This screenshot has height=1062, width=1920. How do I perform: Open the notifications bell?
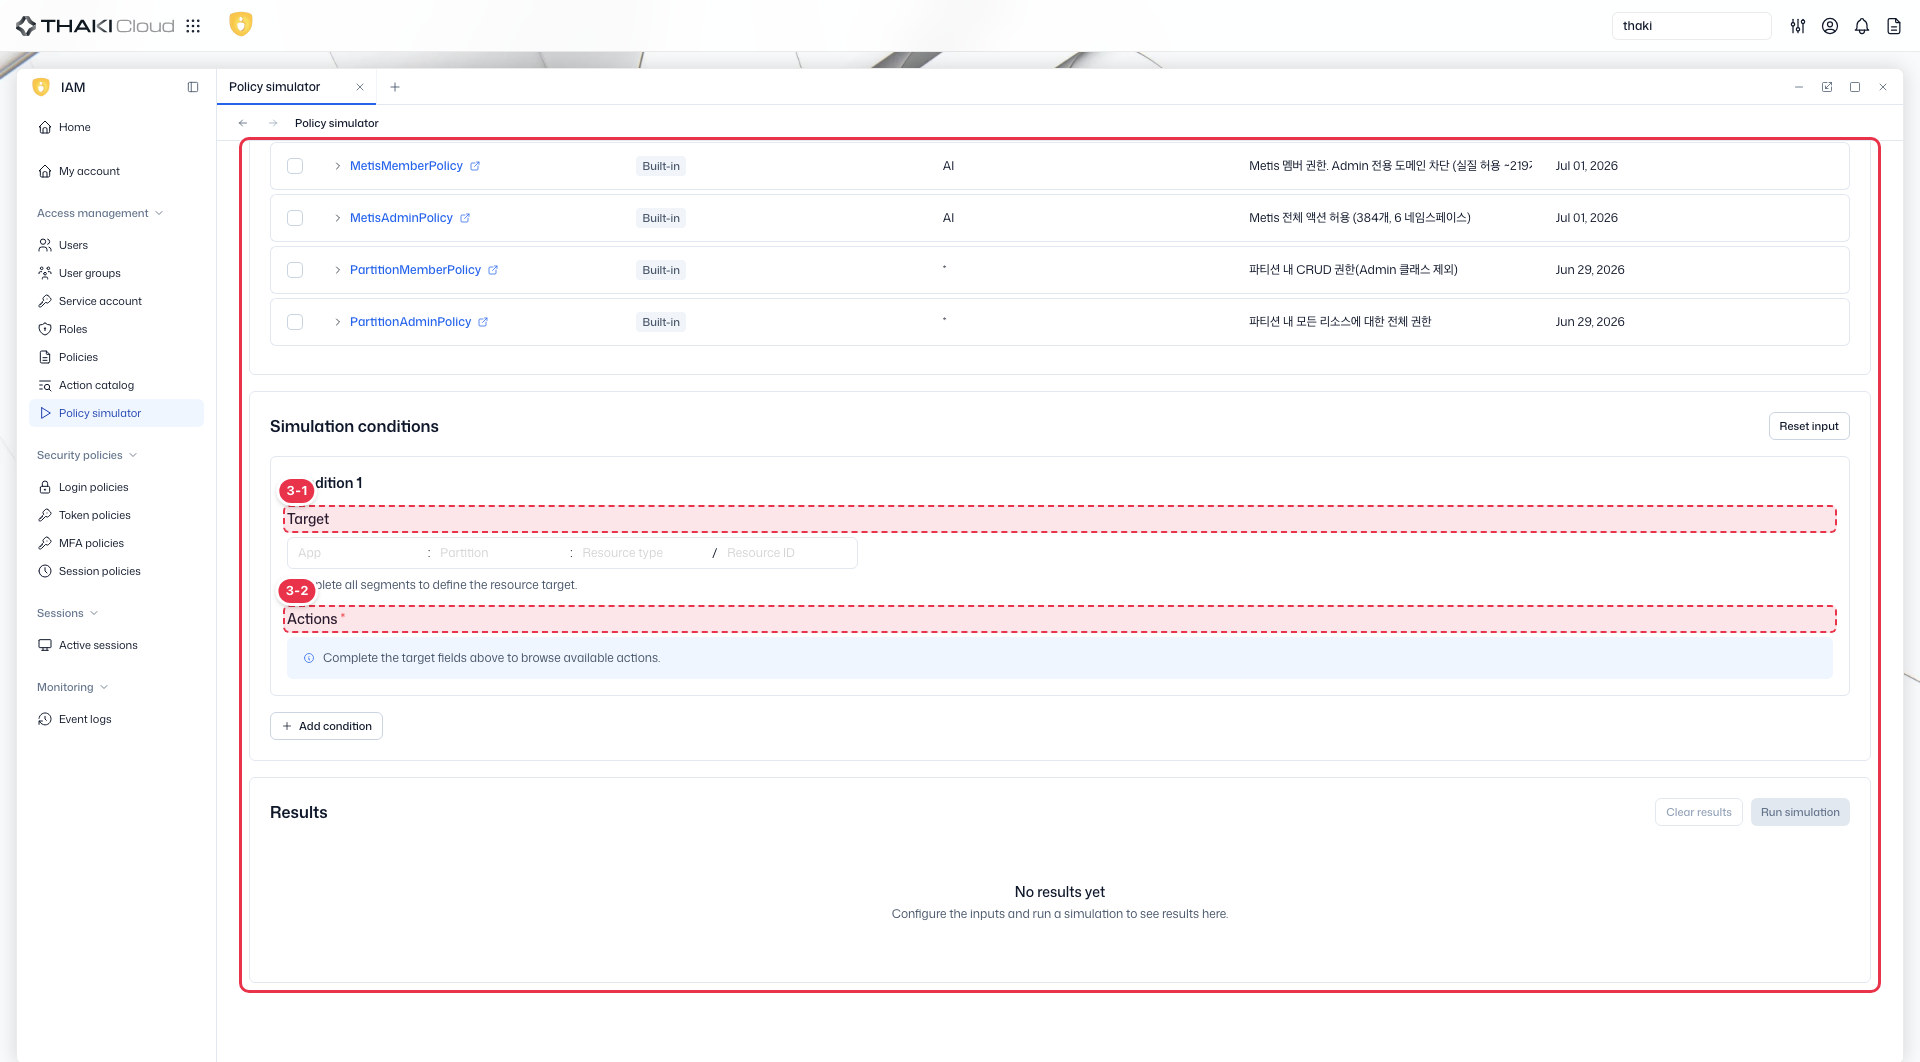1862,26
